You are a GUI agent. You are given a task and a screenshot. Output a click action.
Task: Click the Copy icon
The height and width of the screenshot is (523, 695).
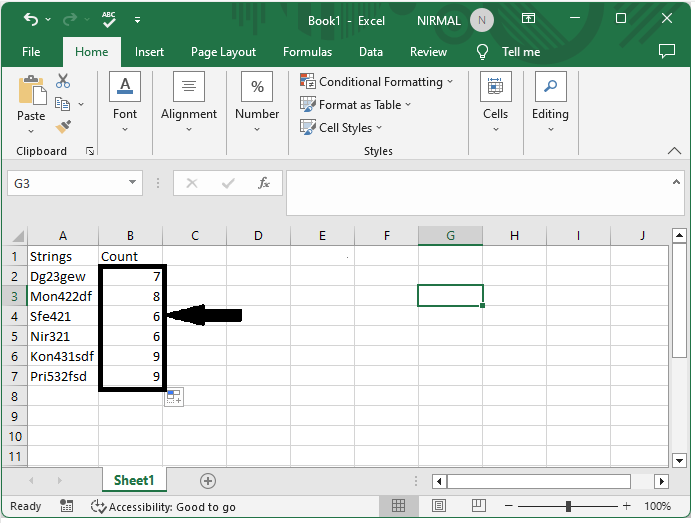coord(62,104)
